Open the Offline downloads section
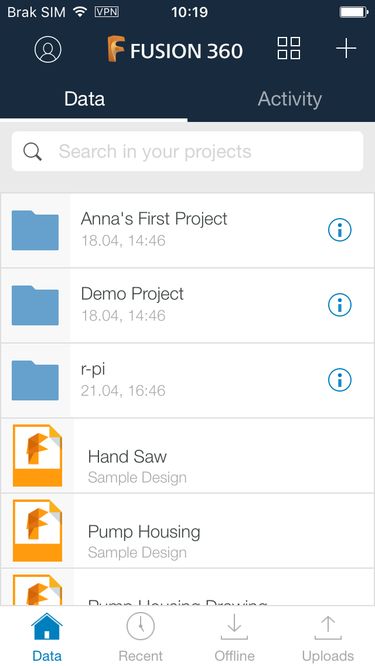 [x=234, y=636]
